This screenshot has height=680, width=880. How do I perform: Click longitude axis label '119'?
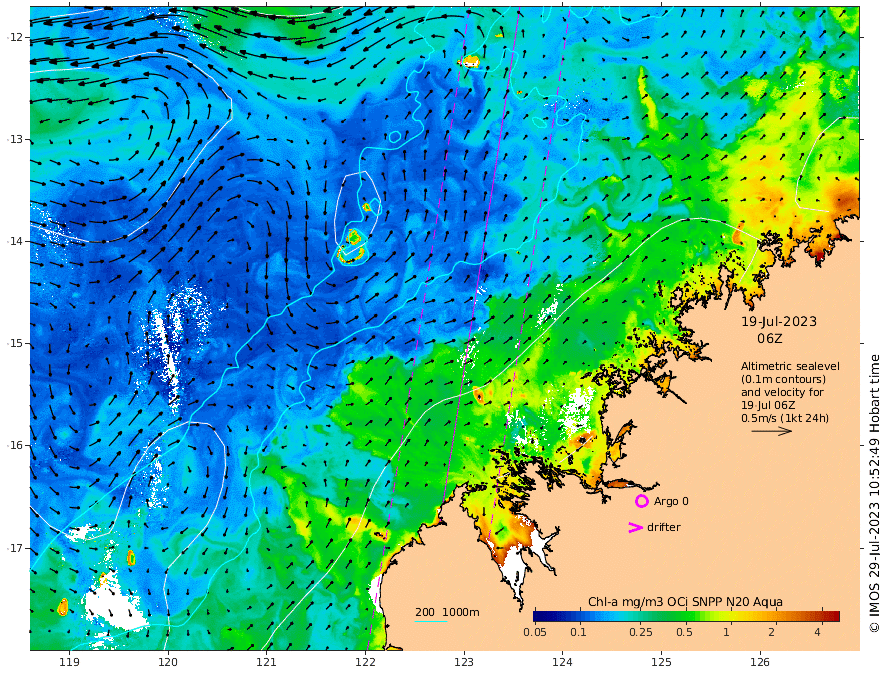pyautogui.click(x=69, y=663)
